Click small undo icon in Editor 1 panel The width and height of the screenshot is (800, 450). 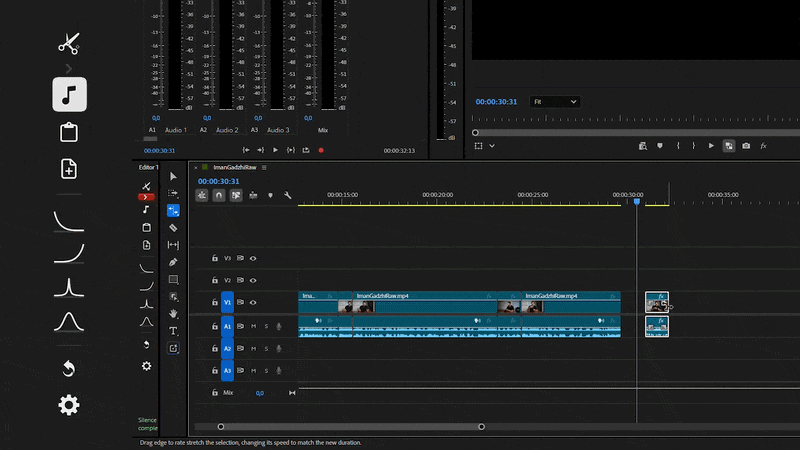[x=146, y=345]
